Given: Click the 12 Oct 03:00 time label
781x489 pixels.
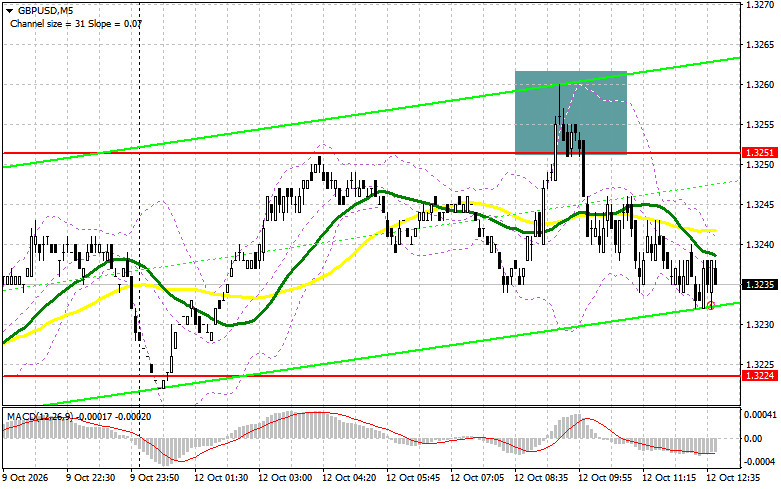Looking at the screenshot, I should pyautogui.click(x=285, y=478).
